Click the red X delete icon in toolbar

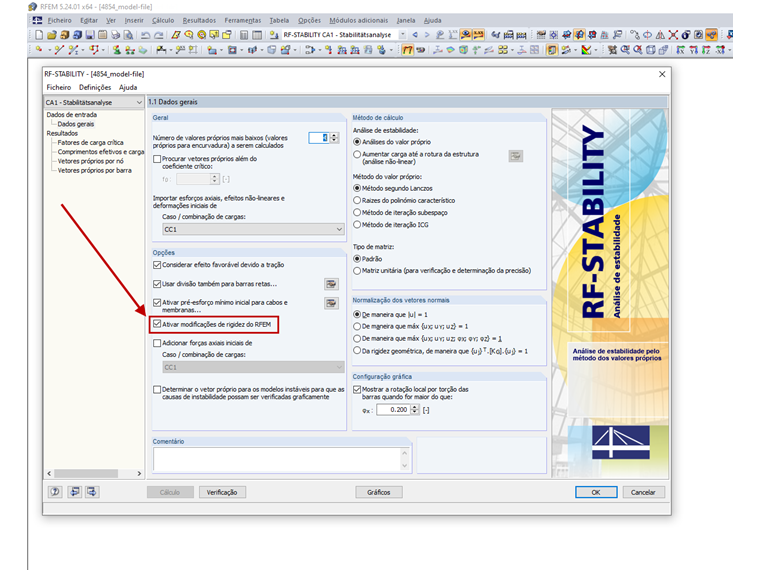pyautogui.click(x=673, y=35)
